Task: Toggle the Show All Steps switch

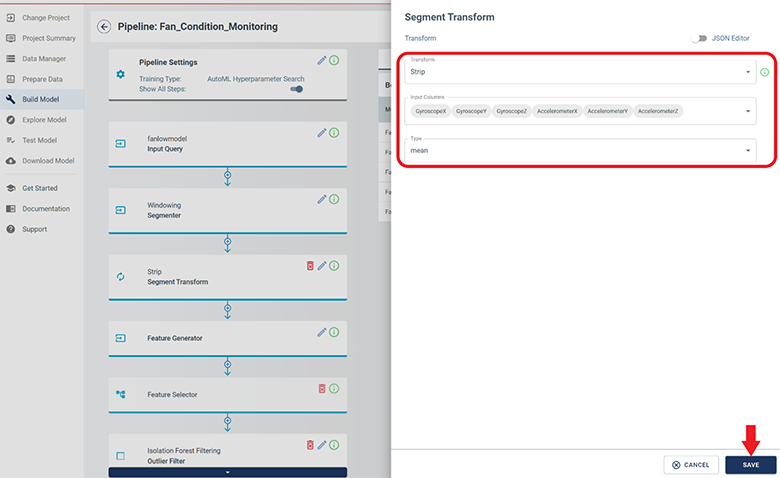Action: tap(296, 89)
